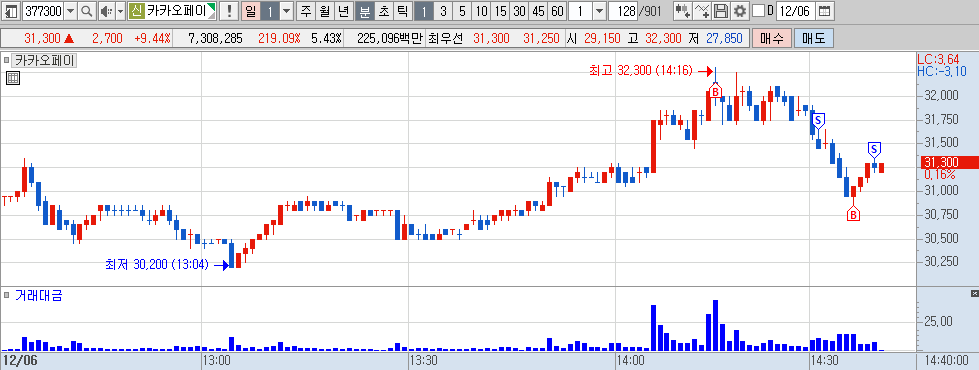Select the 틱 (tick) chart period
The image size is (979, 370).
tap(403, 11)
